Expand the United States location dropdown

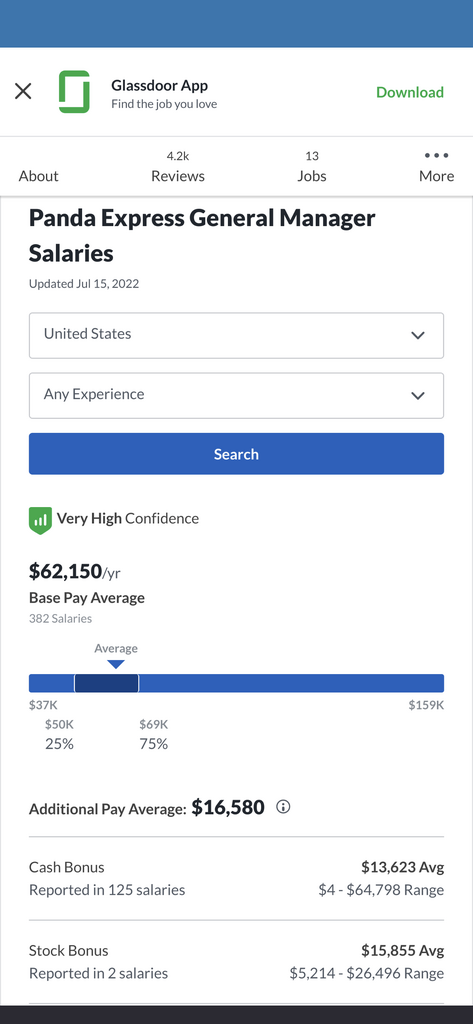pos(236,335)
